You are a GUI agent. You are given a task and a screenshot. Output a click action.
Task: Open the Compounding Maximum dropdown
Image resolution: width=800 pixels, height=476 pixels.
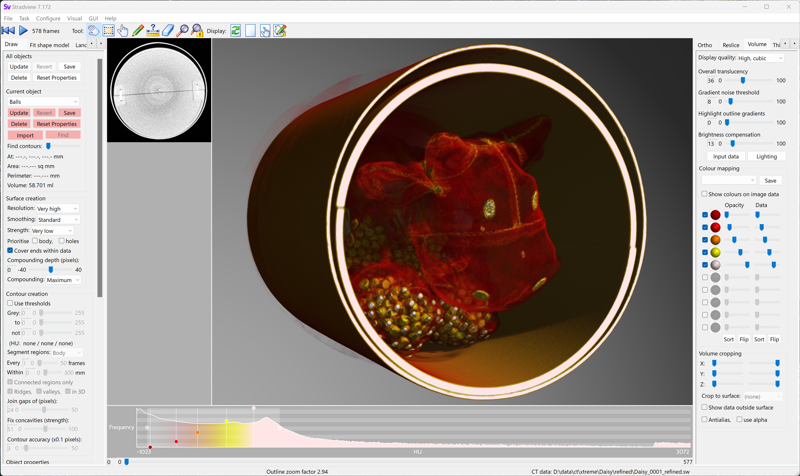[63, 280]
